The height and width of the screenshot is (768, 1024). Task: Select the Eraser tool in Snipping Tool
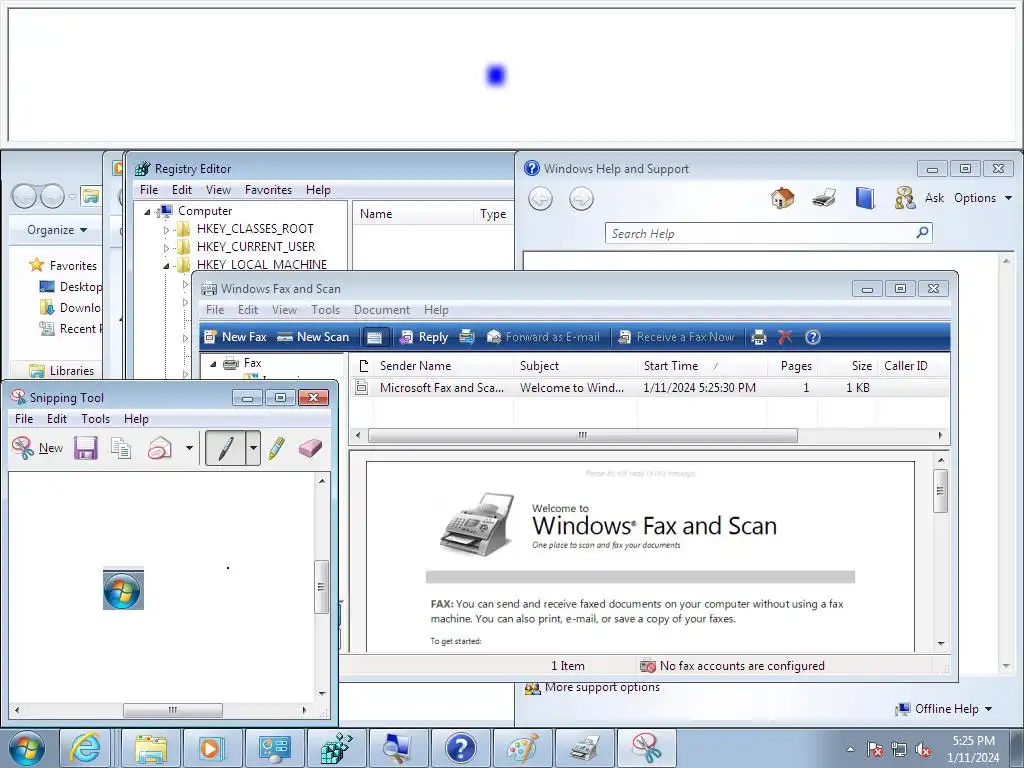pos(310,448)
